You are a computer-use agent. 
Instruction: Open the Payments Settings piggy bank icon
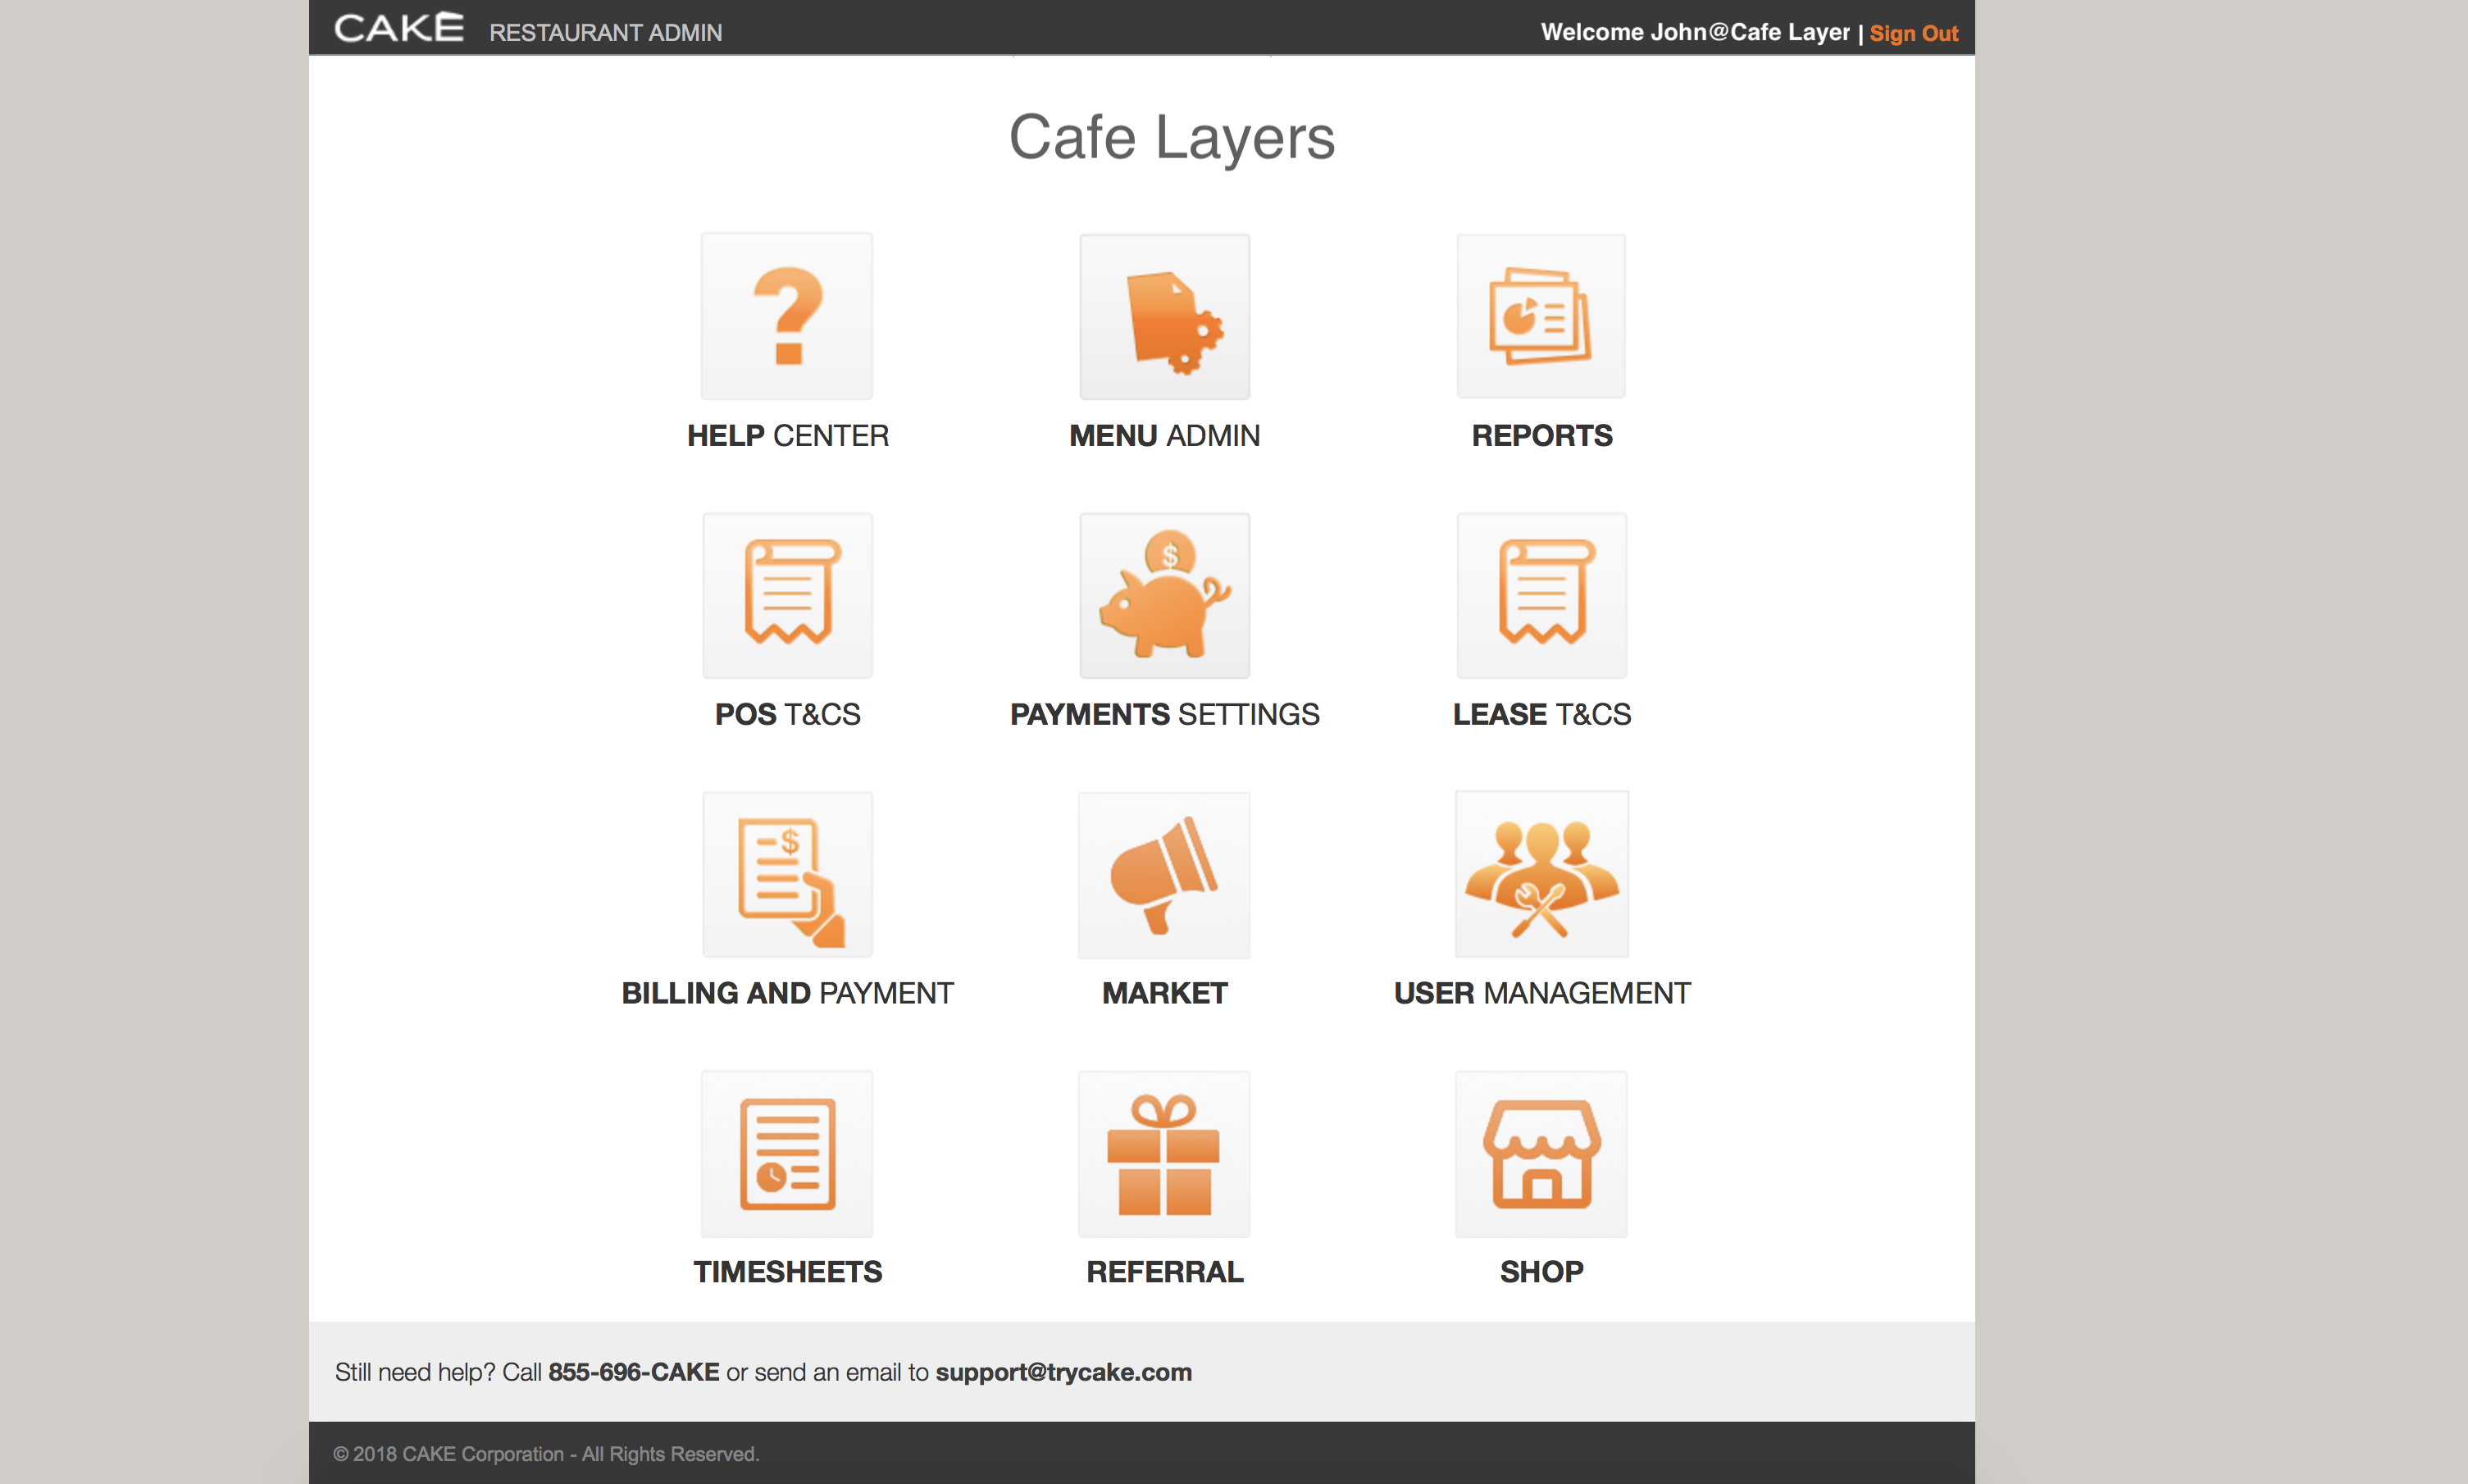pyautogui.click(x=1165, y=595)
